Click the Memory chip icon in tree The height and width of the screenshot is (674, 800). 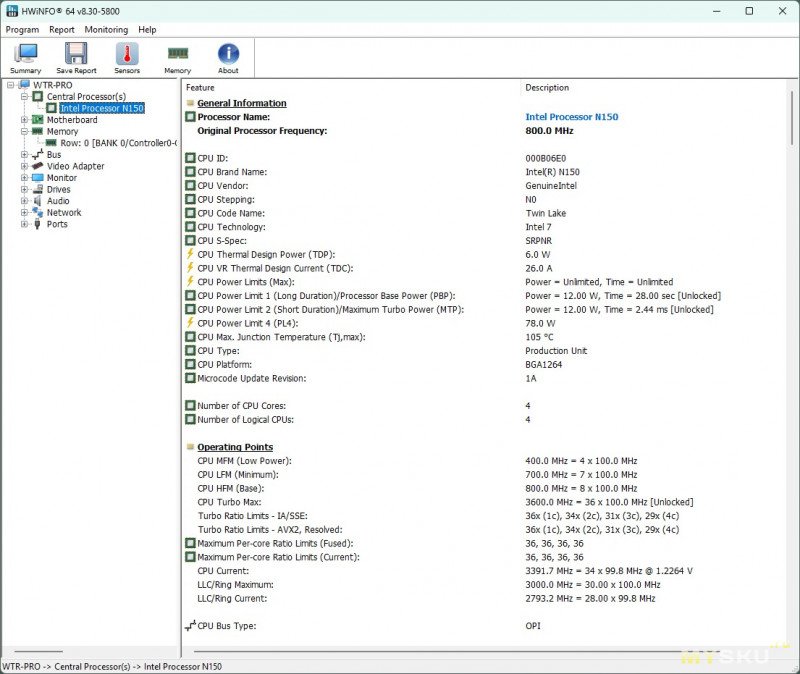click(37, 131)
